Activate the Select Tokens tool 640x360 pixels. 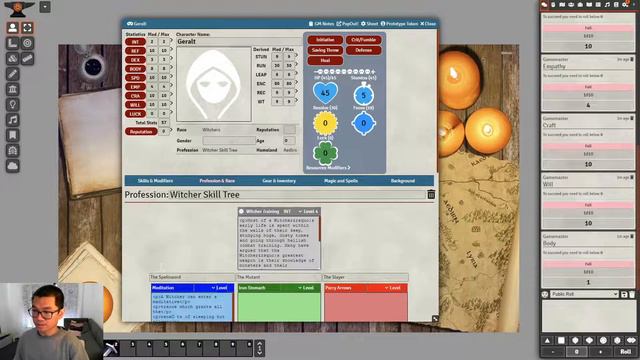27,27
